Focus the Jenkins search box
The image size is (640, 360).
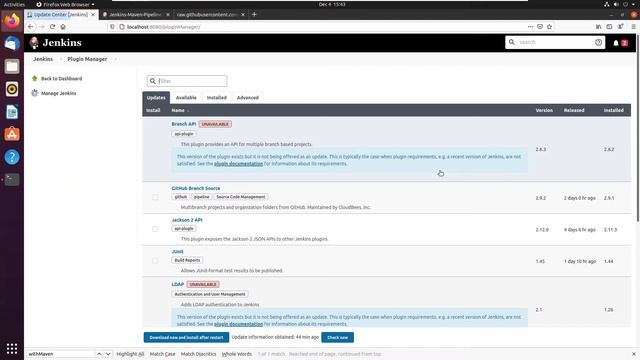click(555, 42)
